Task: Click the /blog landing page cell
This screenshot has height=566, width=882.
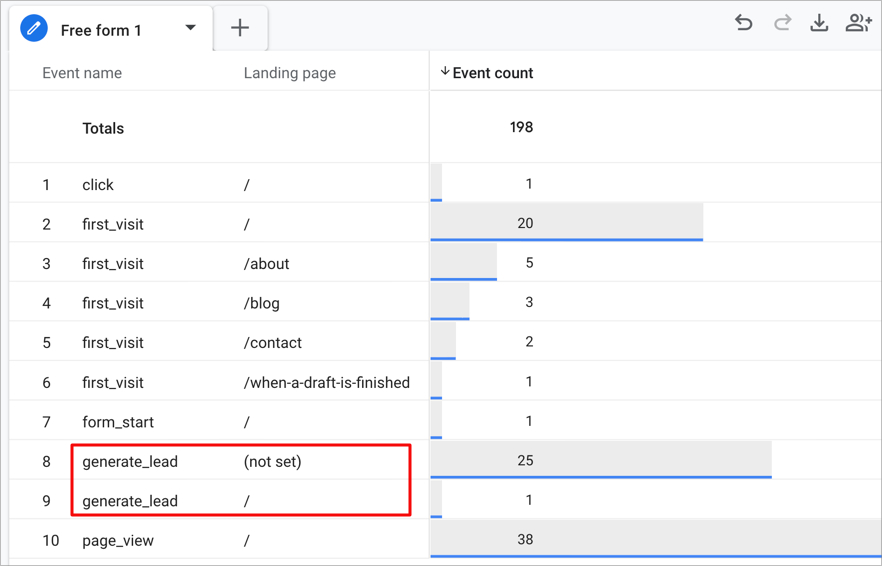Action: 262,303
